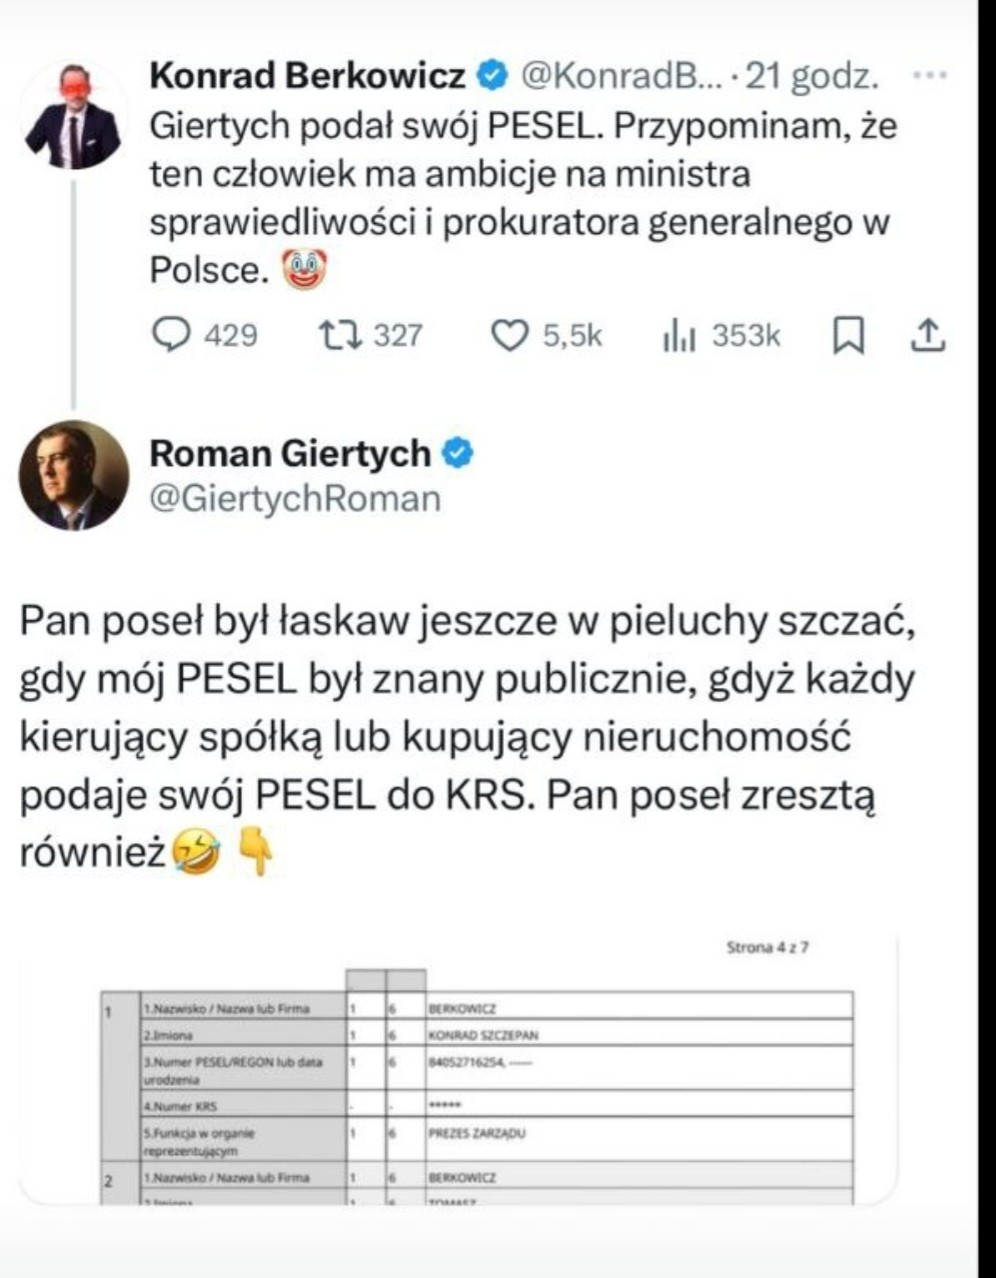Share Konrad Berkowicz's tweet

click(x=927, y=336)
